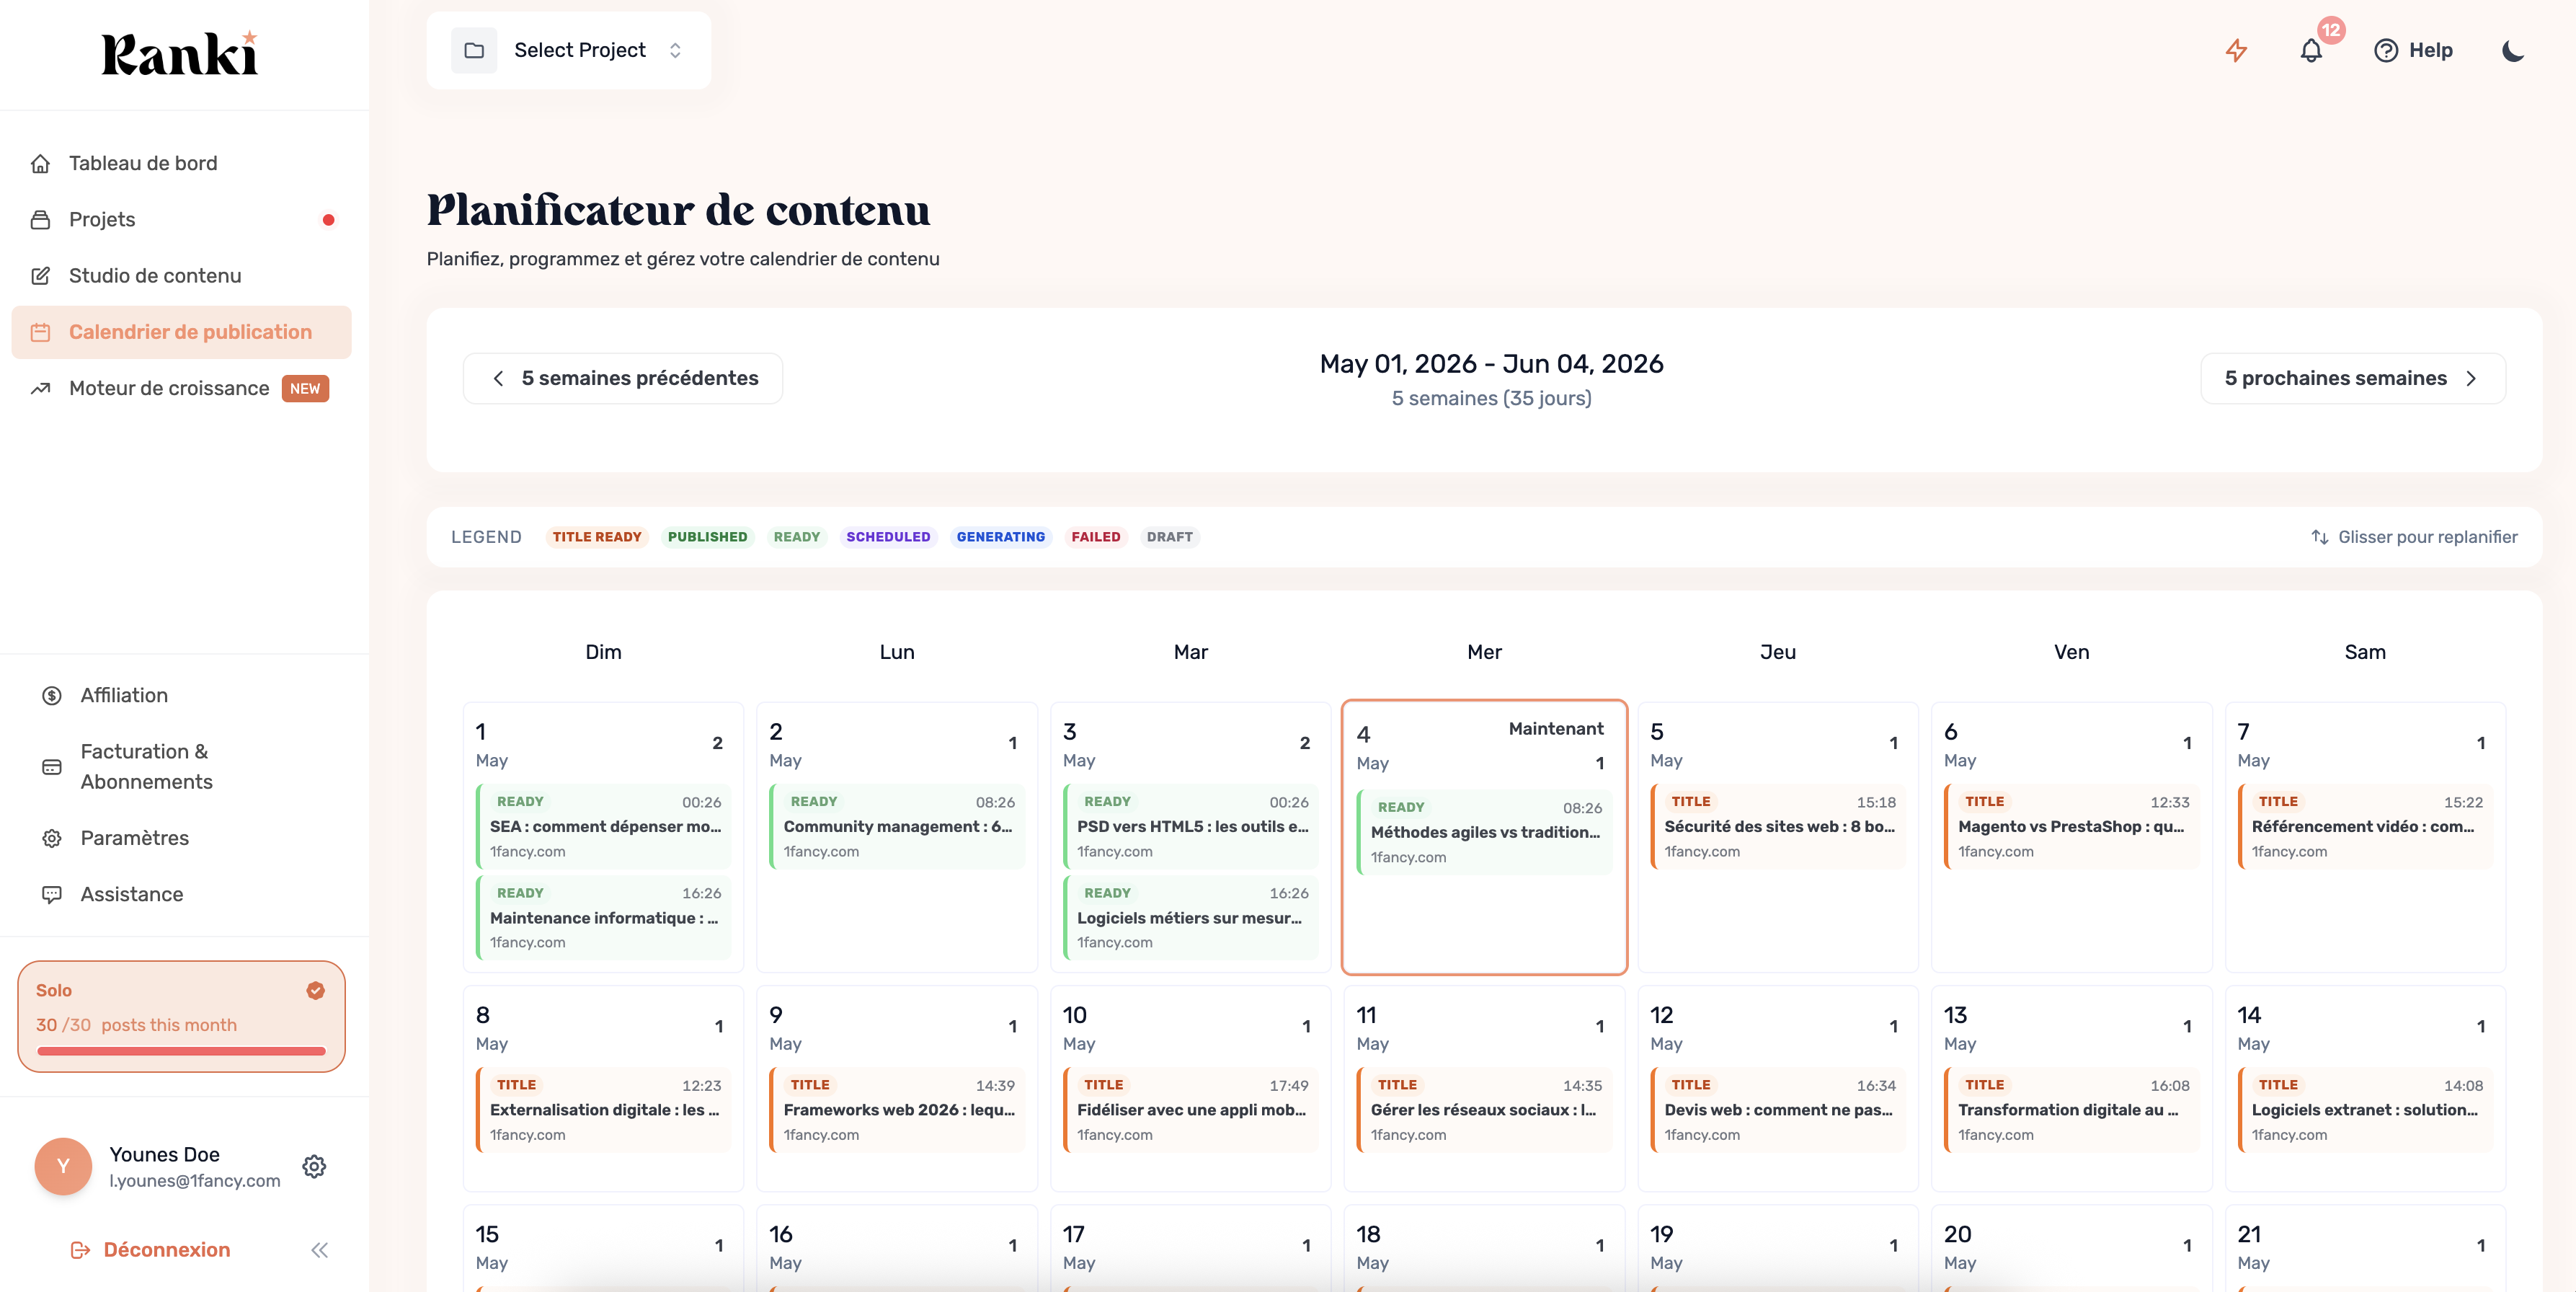This screenshot has height=1292, width=2576.
Task: Open Tableau de bord home icon
Action: (40, 163)
